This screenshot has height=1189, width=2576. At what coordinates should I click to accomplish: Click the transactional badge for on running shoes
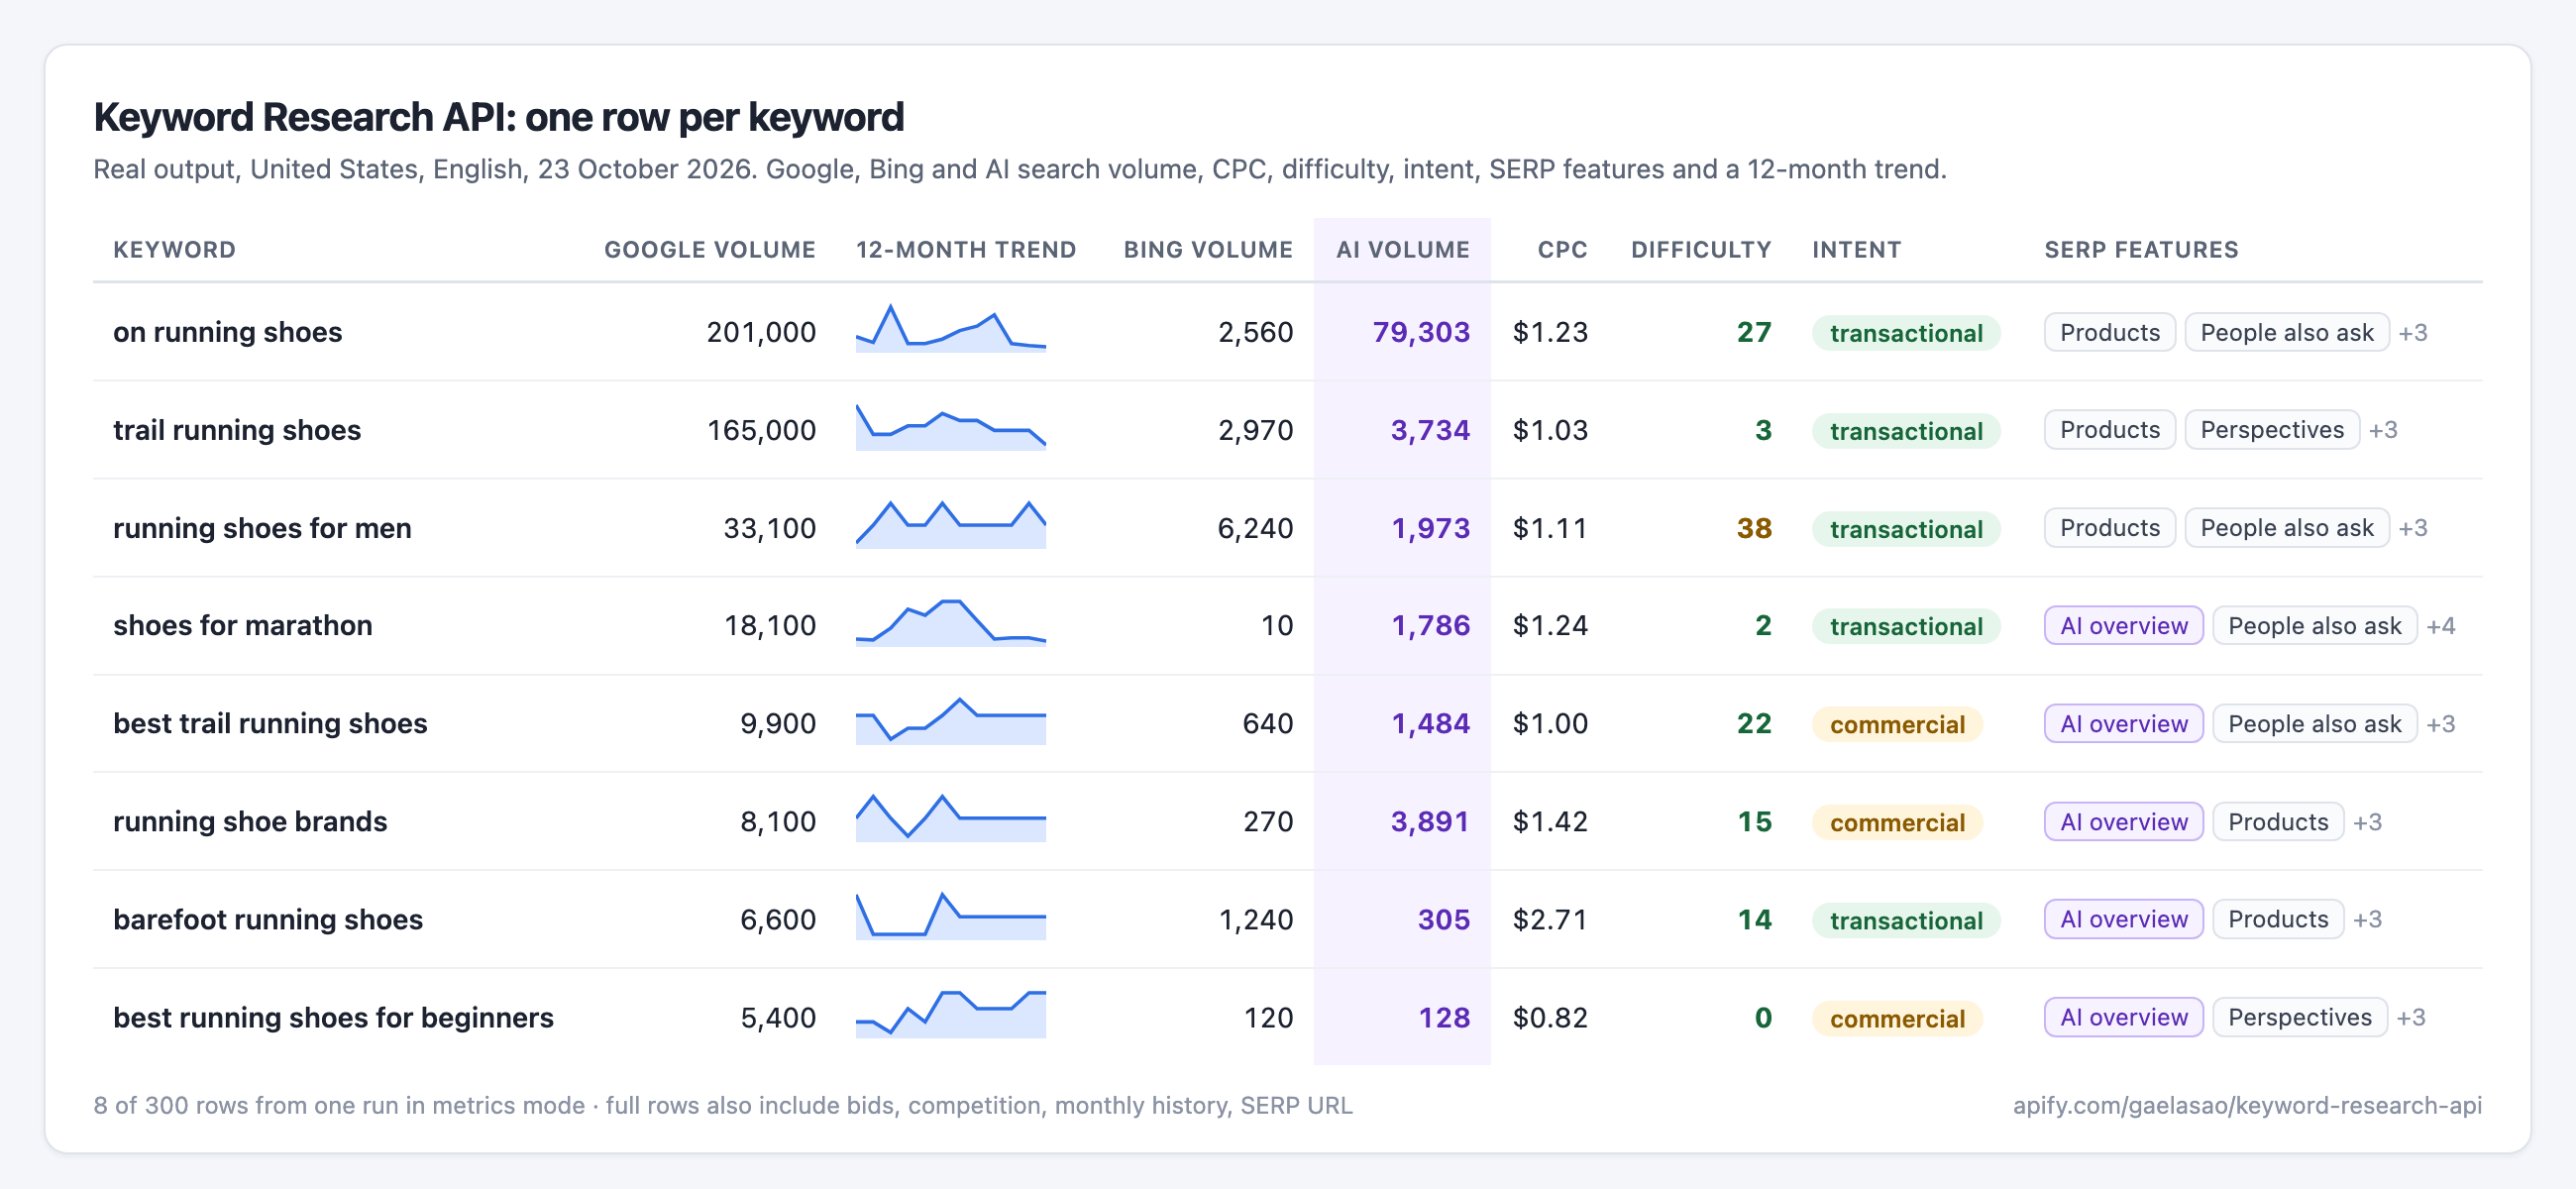[1905, 333]
